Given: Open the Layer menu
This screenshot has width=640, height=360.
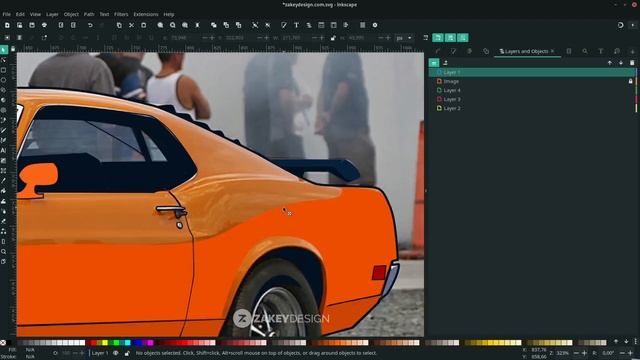Looking at the screenshot, I should tap(52, 14).
